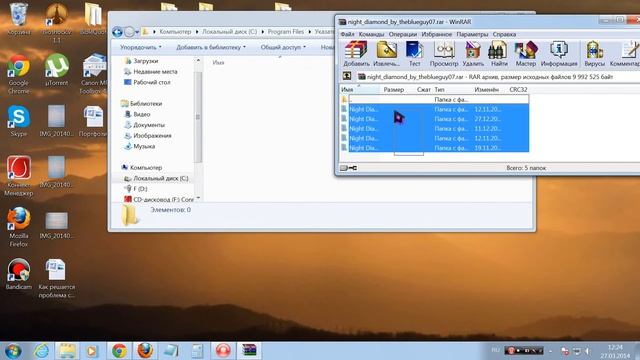Open the Операции menu in WinRAR
640x360 pixels.
402,34
